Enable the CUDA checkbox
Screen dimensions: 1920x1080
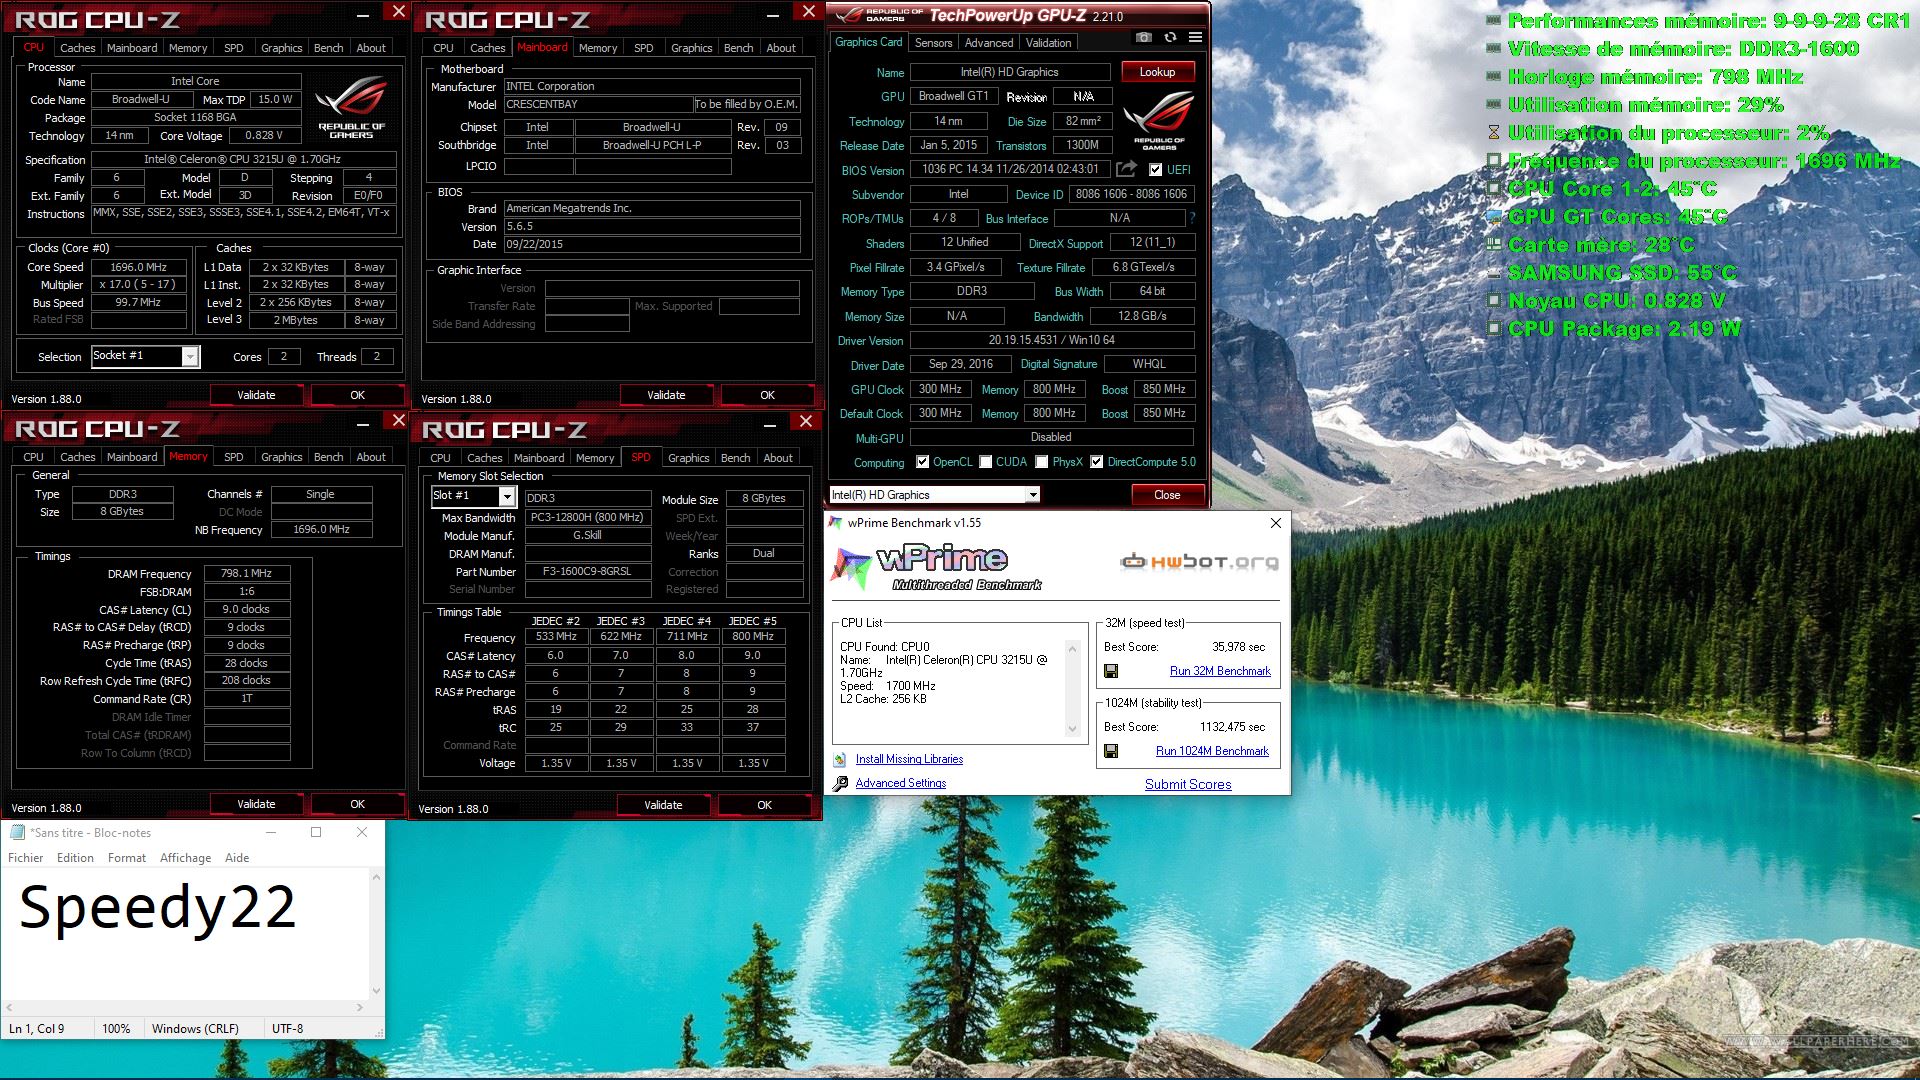pyautogui.click(x=986, y=462)
